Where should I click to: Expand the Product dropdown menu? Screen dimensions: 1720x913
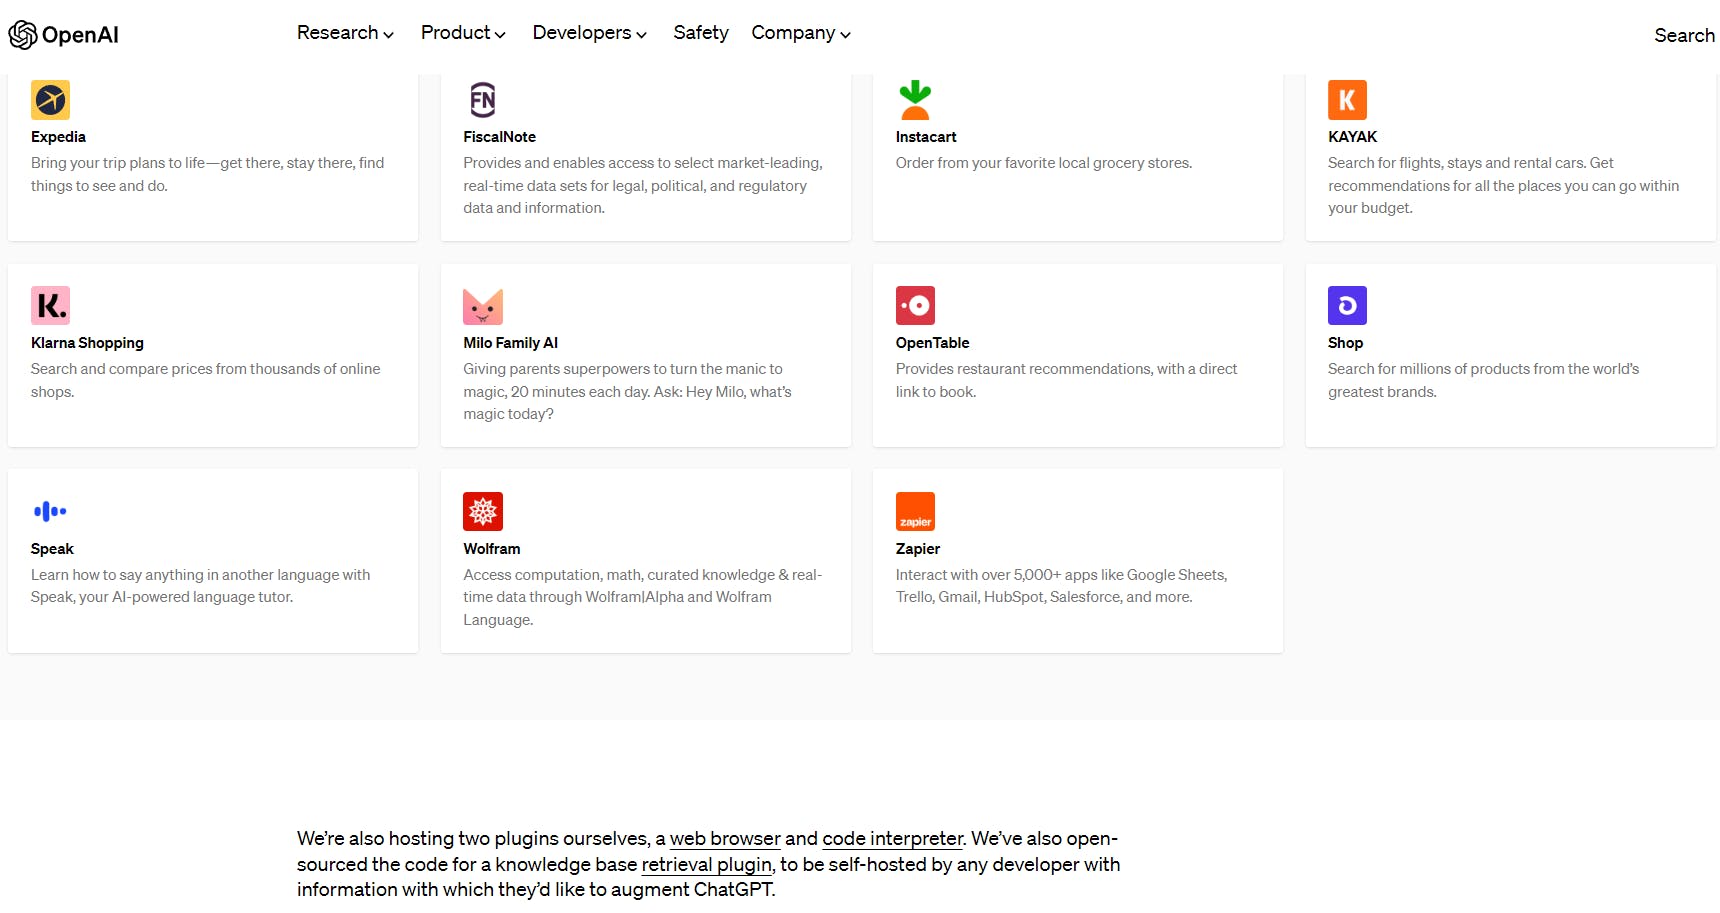[x=463, y=33]
